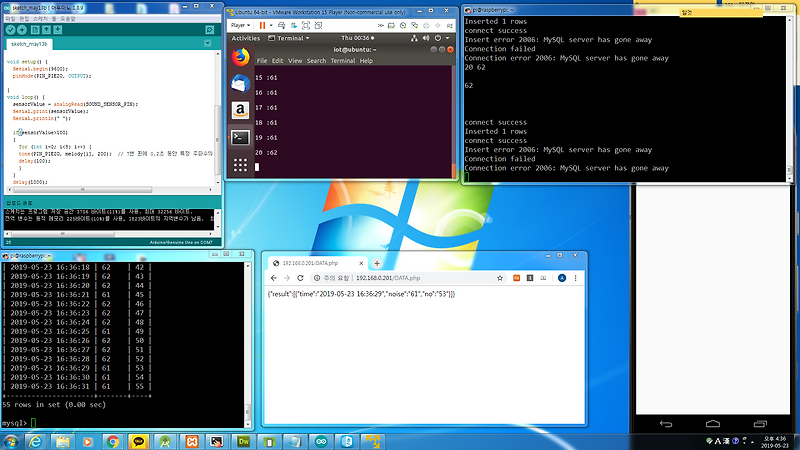Click the Chrome reload page button
800x450 pixels.
point(300,278)
